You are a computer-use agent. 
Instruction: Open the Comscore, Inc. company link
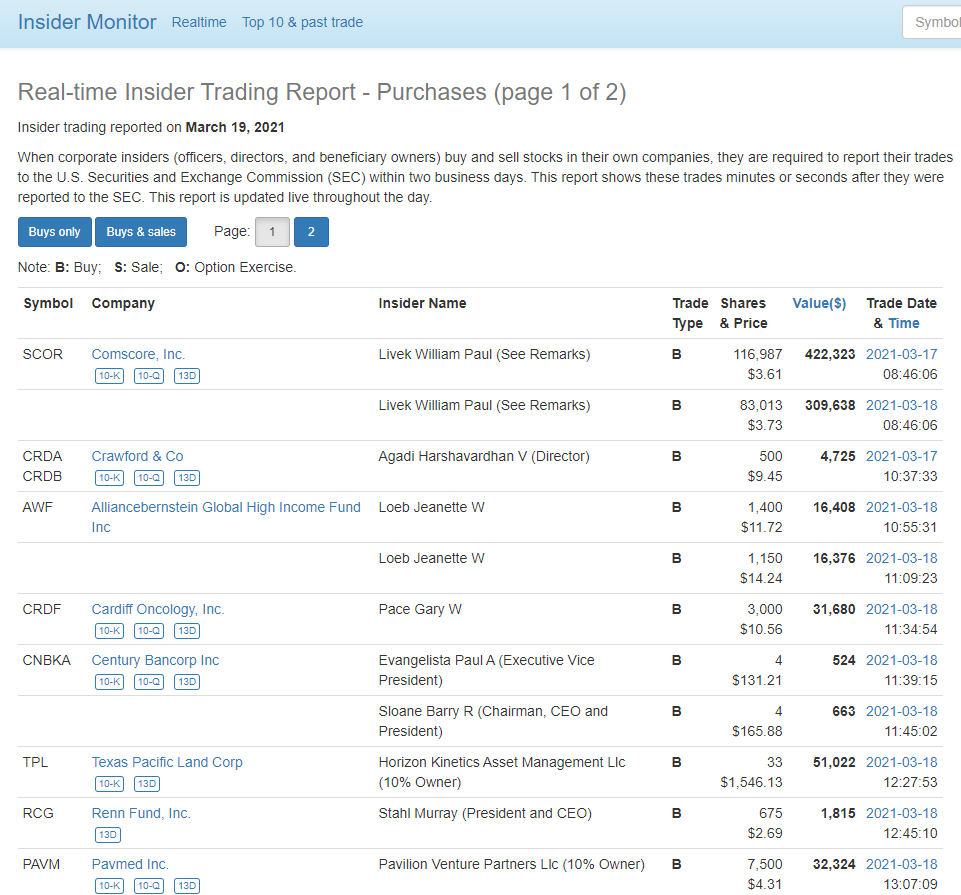click(139, 354)
